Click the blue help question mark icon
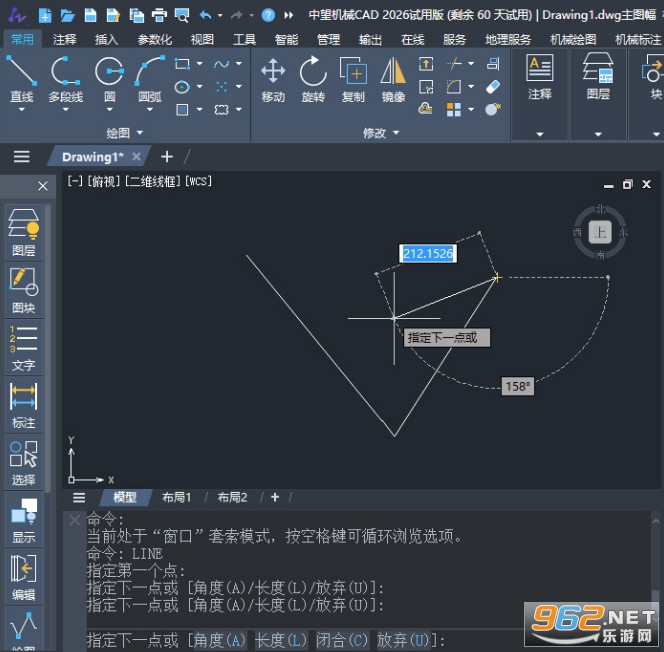The height and width of the screenshot is (652, 664). click(x=268, y=16)
